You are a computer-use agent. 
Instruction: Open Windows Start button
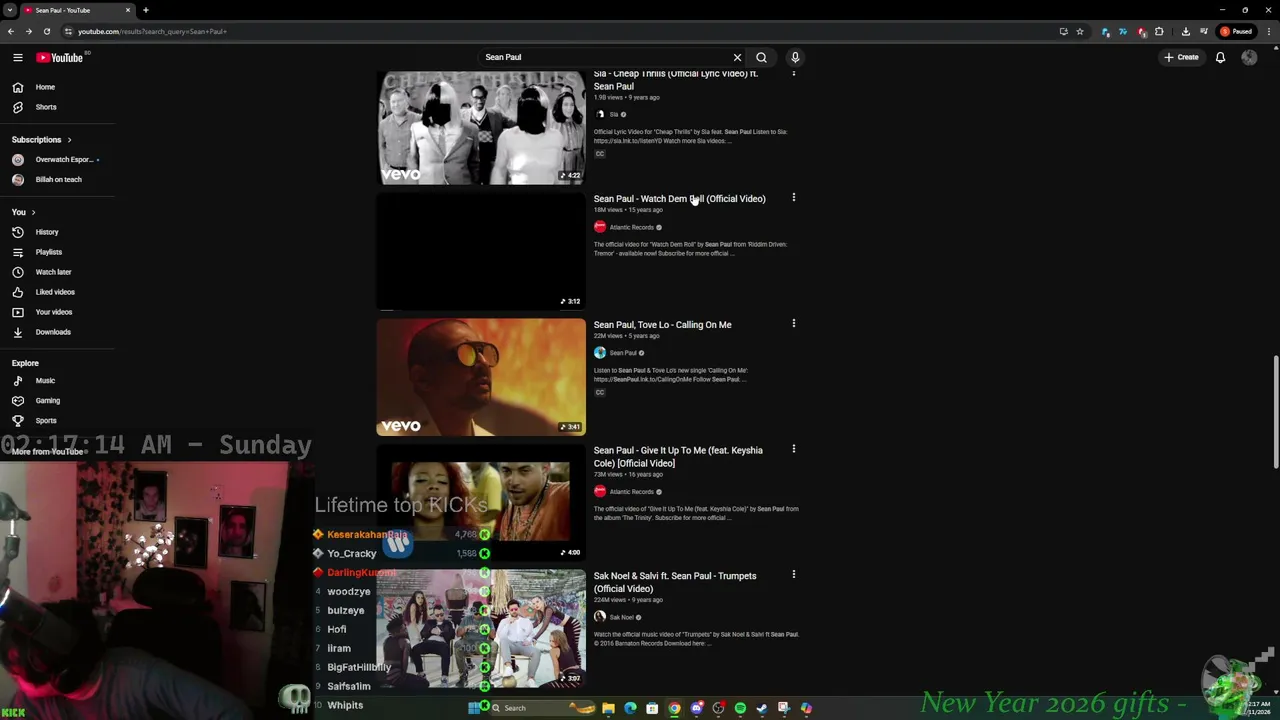point(474,708)
